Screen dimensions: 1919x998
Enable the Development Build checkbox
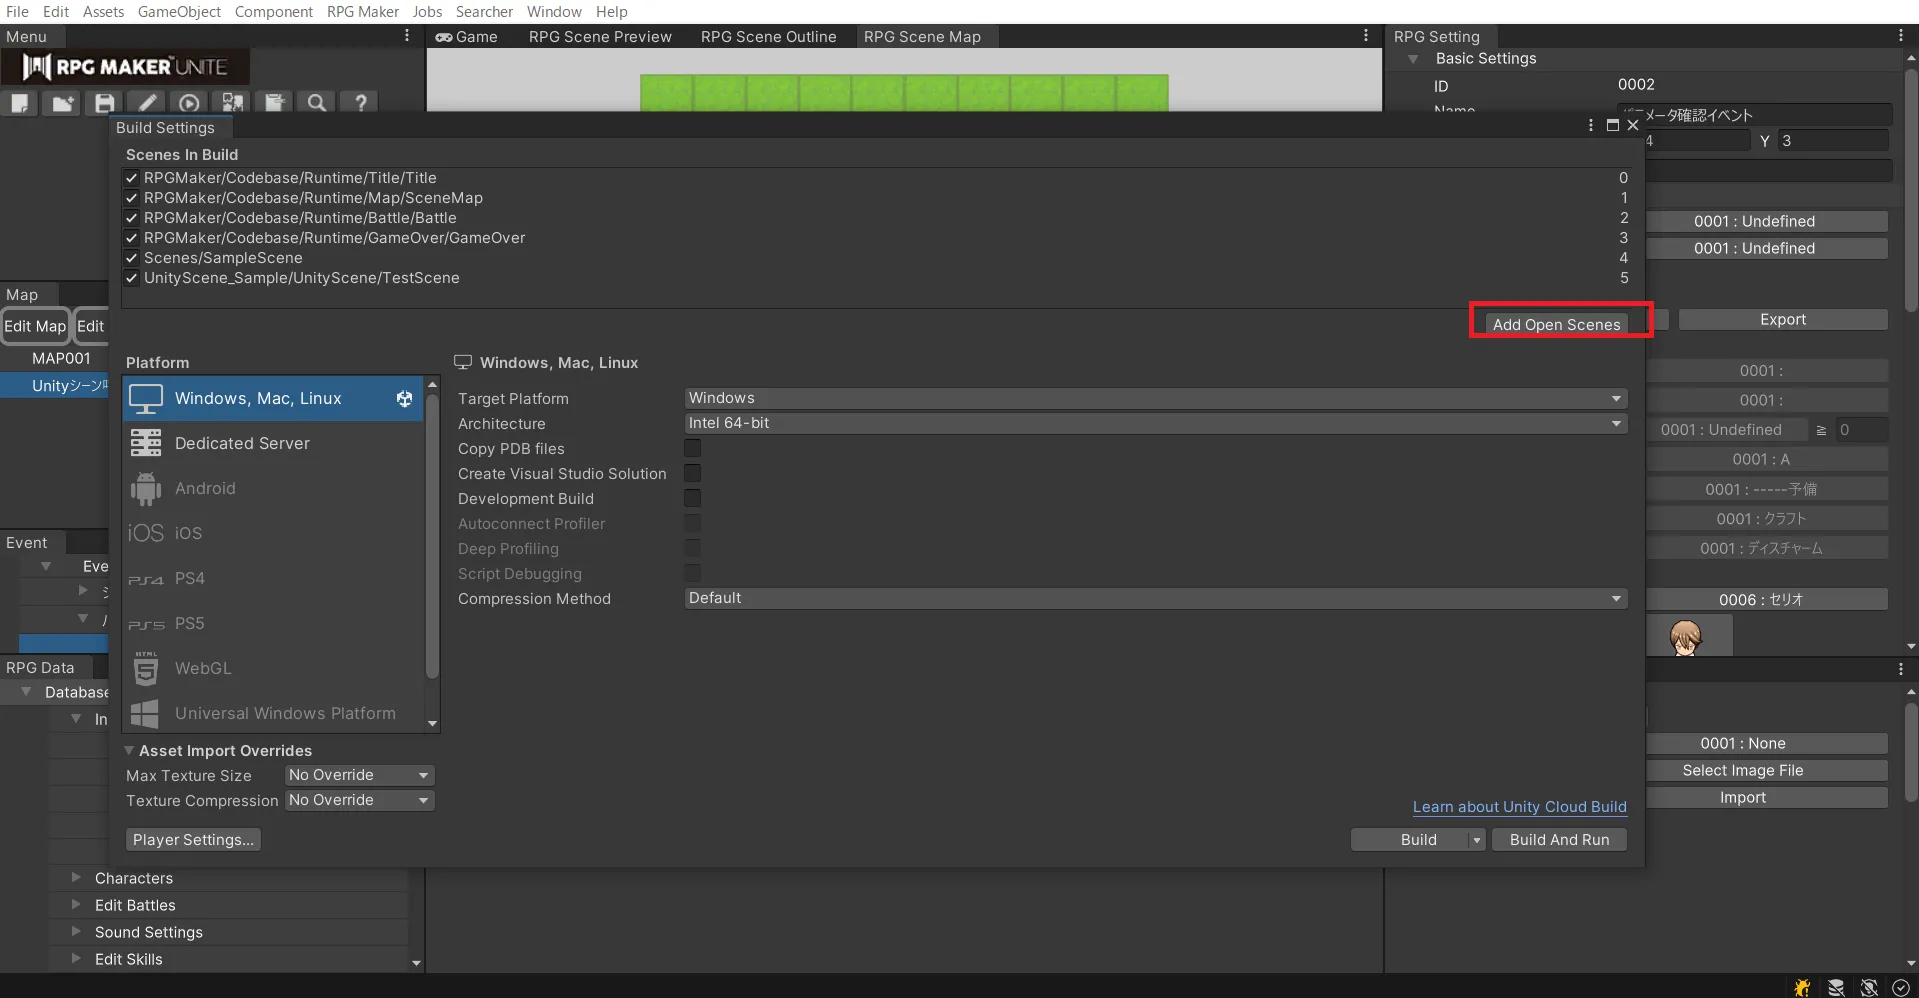pyautogui.click(x=692, y=498)
